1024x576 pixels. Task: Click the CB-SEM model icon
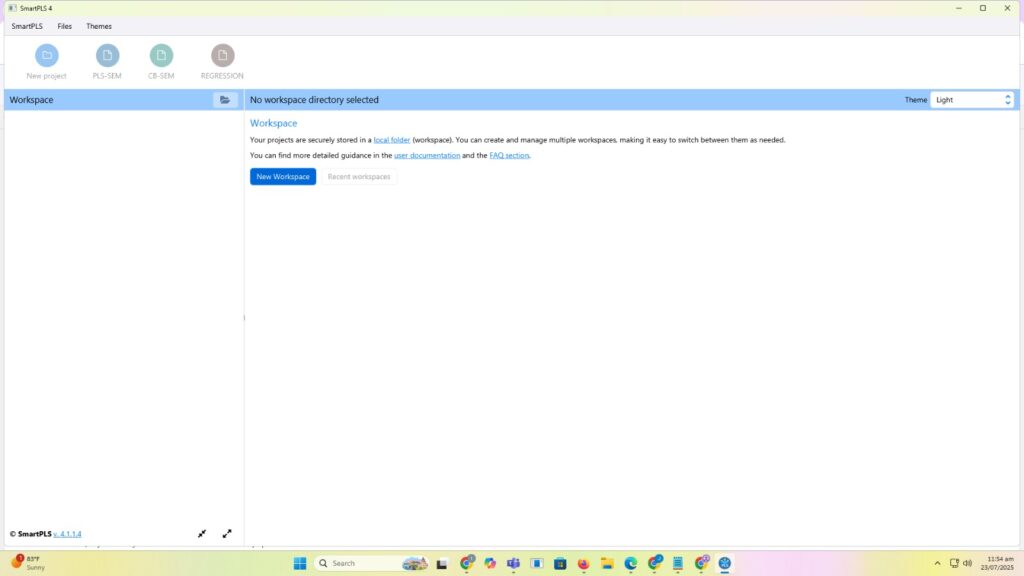pyautogui.click(x=161, y=56)
